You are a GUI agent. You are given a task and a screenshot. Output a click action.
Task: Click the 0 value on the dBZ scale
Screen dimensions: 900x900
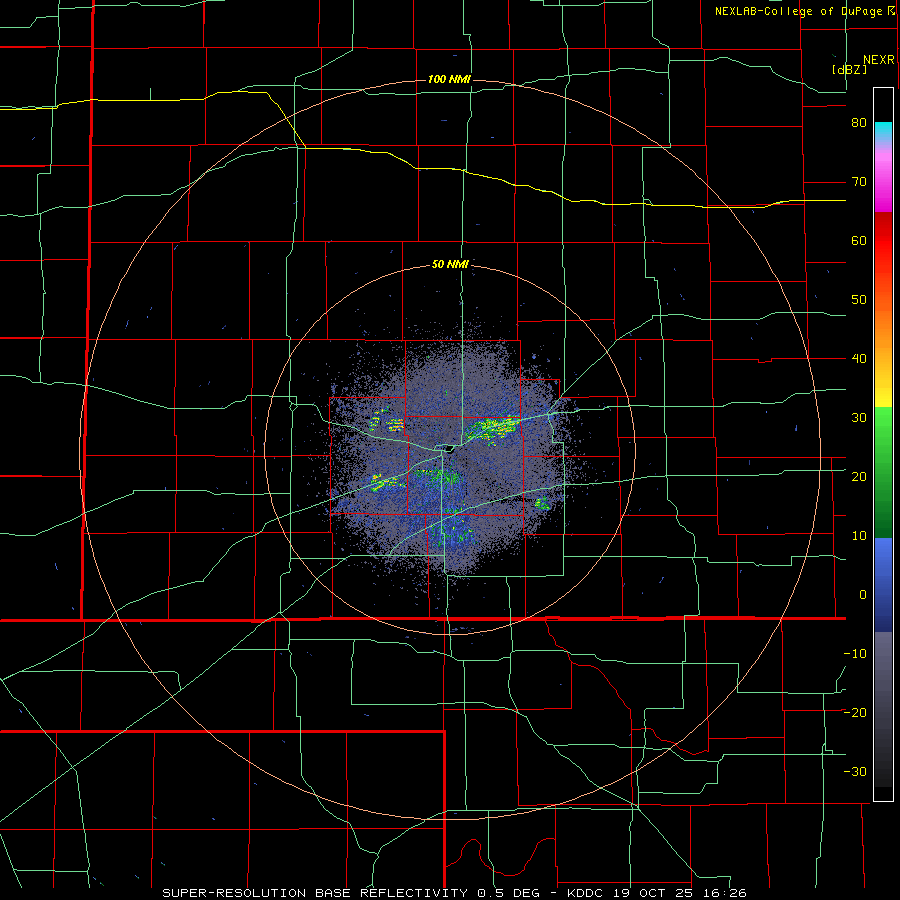(x=863, y=595)
